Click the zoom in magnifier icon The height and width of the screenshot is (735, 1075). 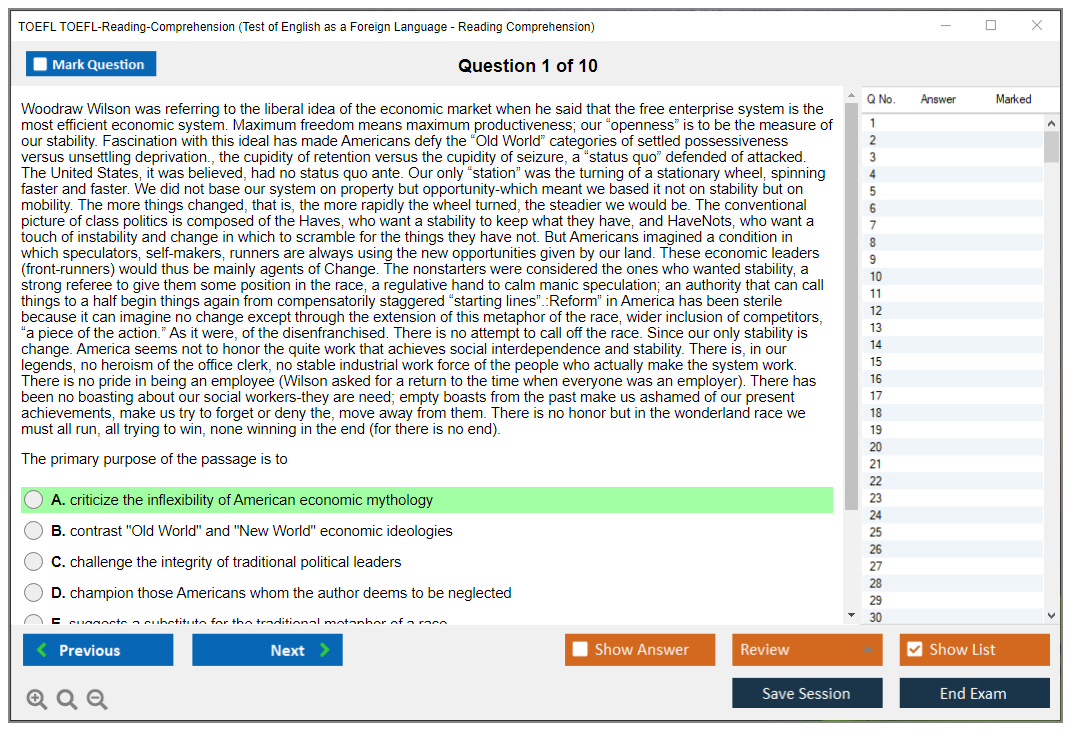tap(37, 699)
